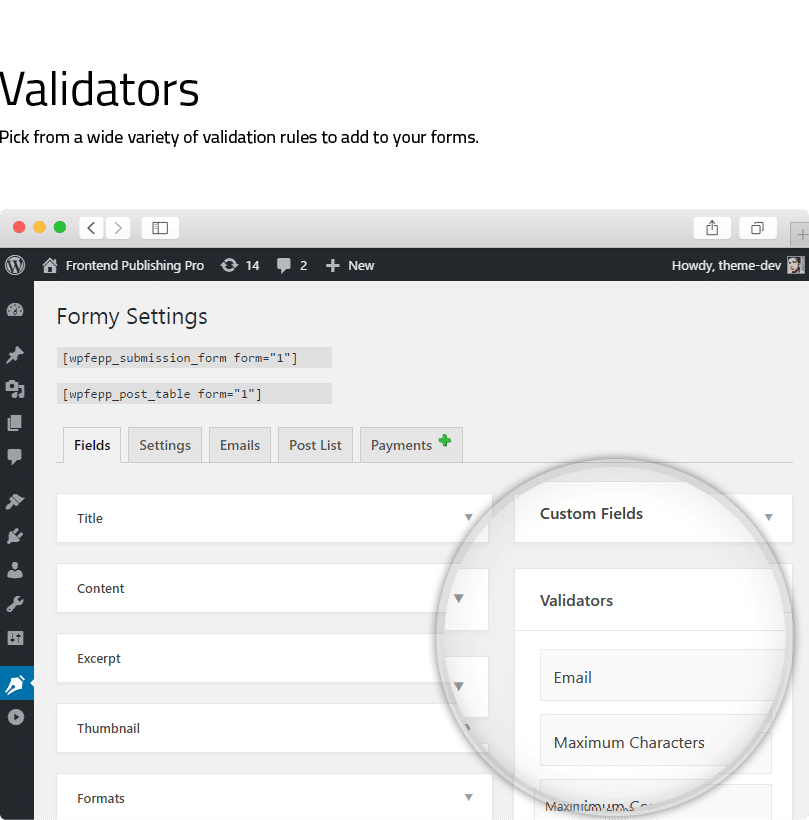Click the browser share button
The image size is (809, 820).
click(x=712, y=228)
